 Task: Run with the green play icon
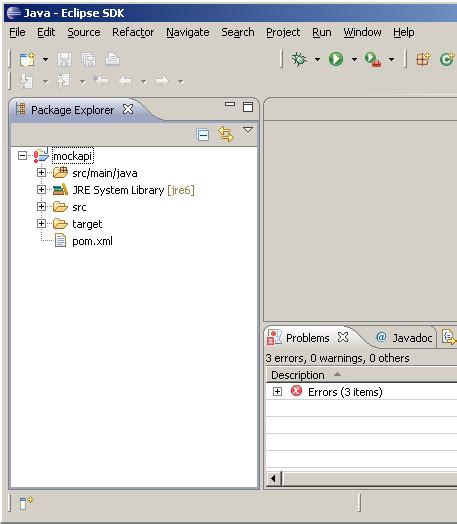(x=336, y=59)
